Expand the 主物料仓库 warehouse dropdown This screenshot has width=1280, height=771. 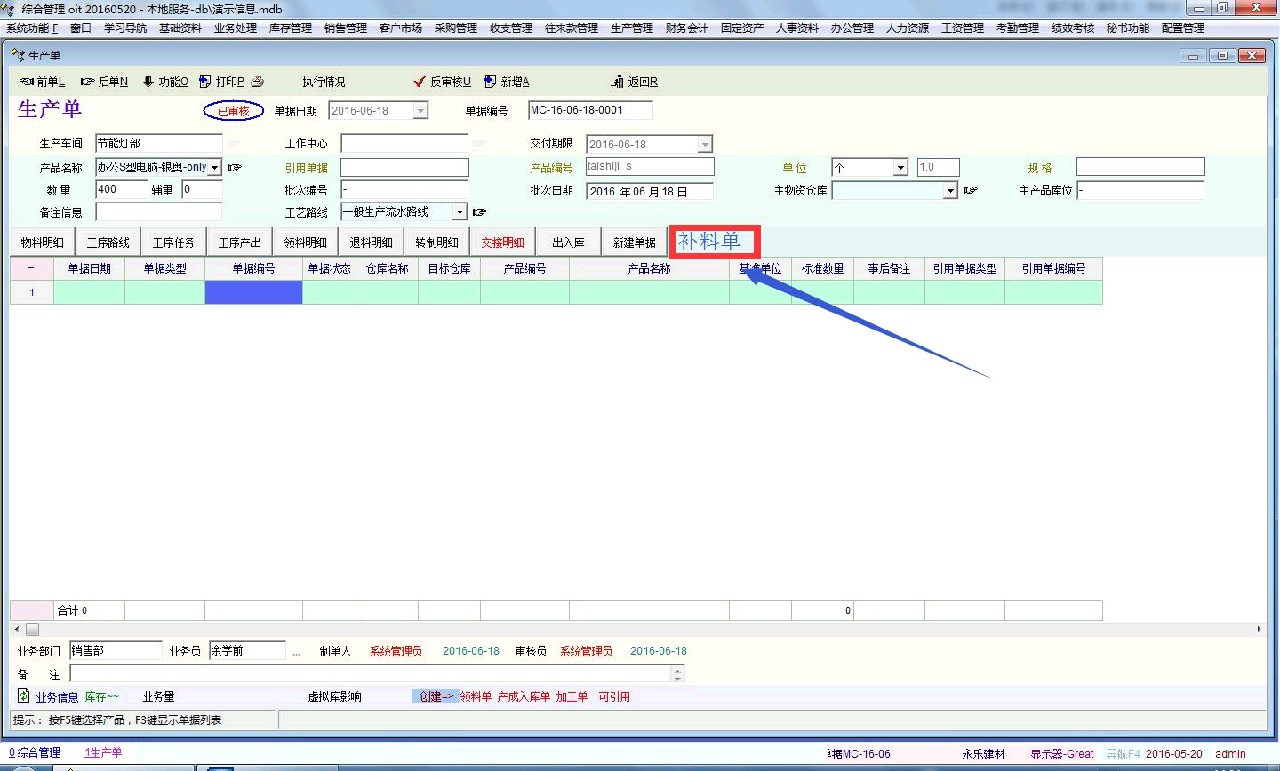pyautogui.click(x=950, y=190)
